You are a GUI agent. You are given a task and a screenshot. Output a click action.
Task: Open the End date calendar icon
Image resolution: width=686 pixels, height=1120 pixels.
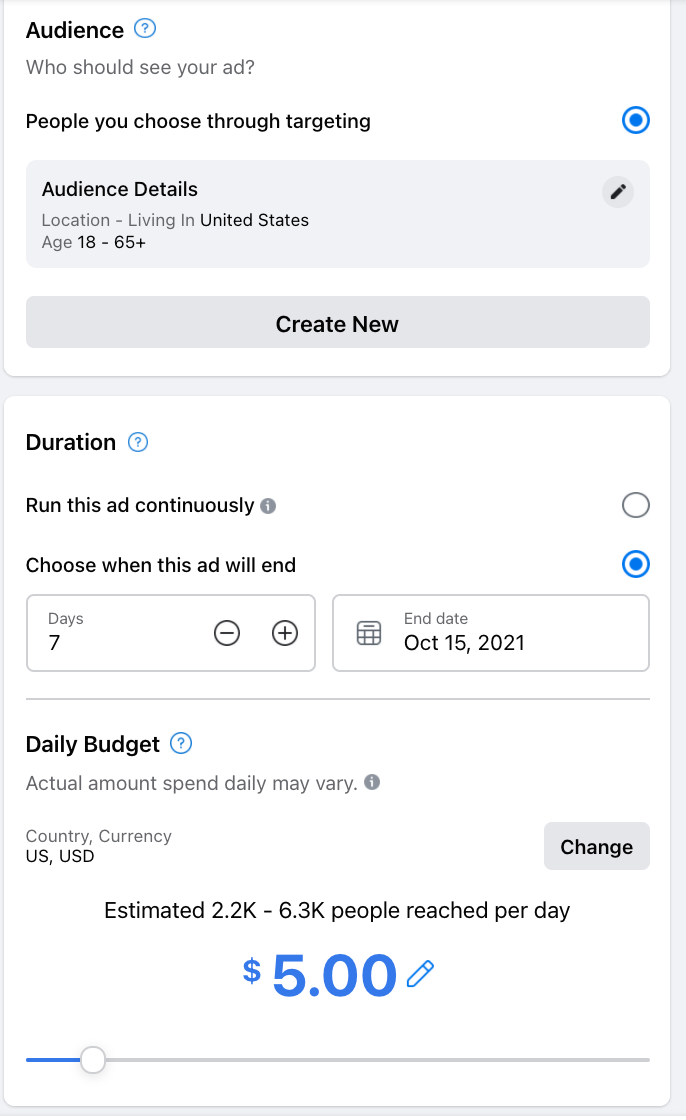tap(369, 633)
